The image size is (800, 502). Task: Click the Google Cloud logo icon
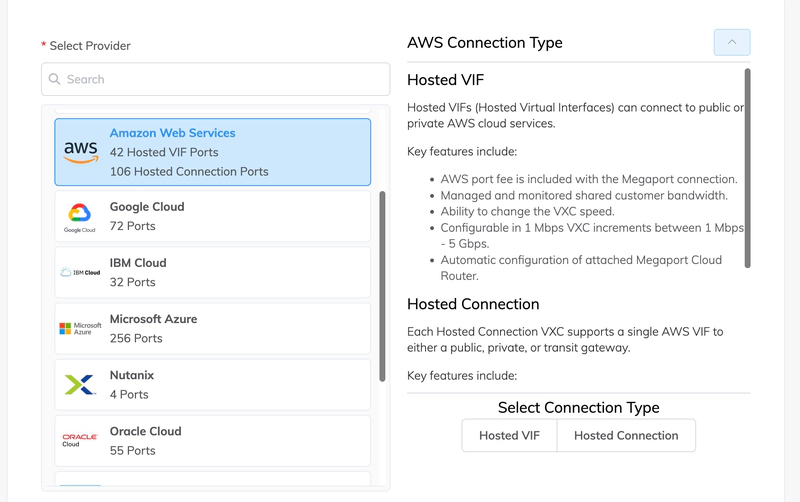point(80,217)
